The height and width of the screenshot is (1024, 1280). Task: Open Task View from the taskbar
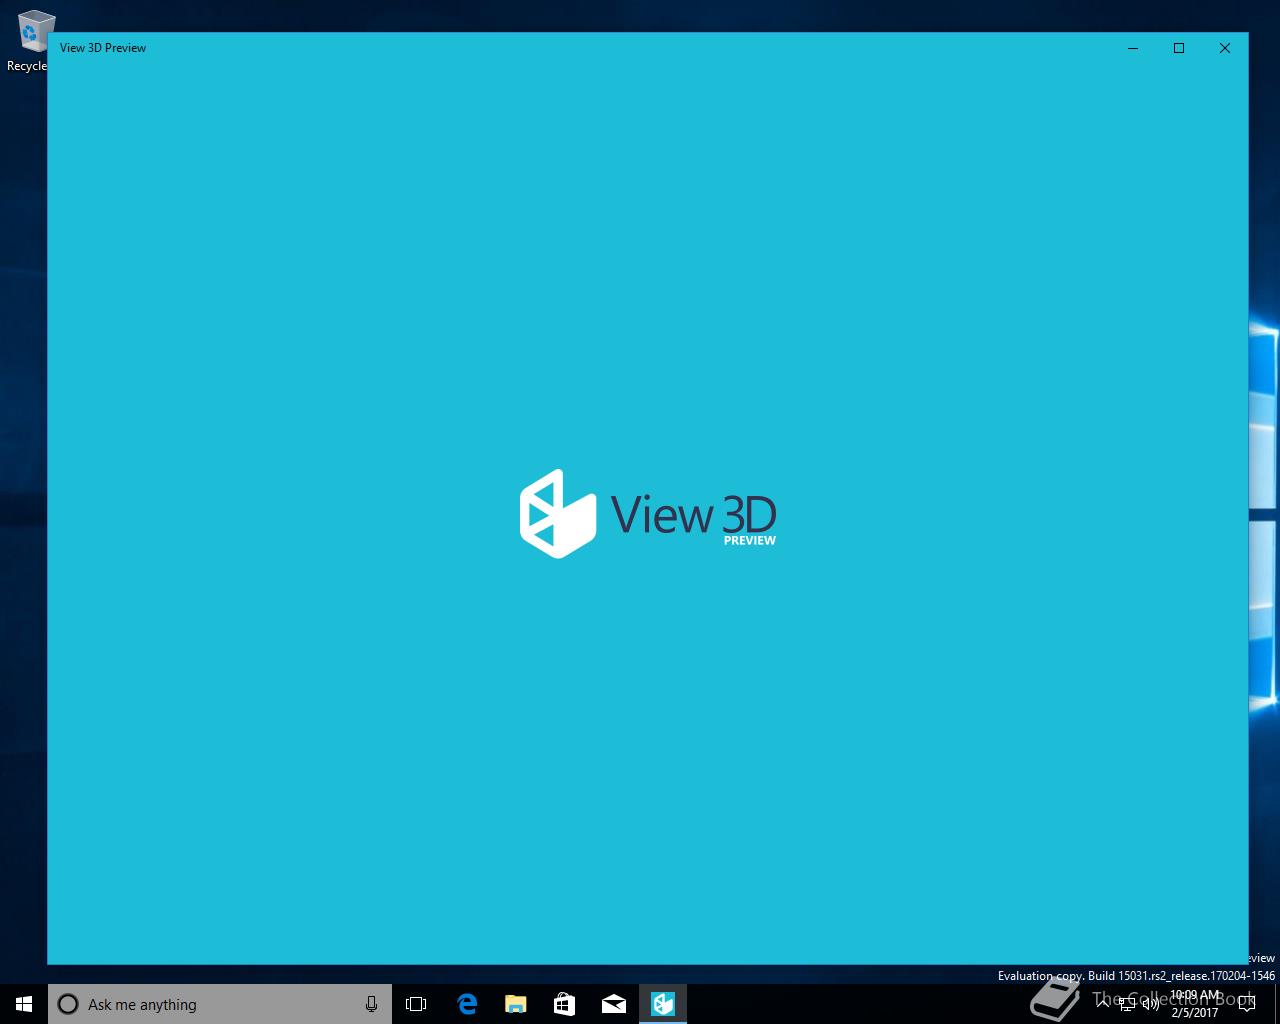click(416, 1004)
